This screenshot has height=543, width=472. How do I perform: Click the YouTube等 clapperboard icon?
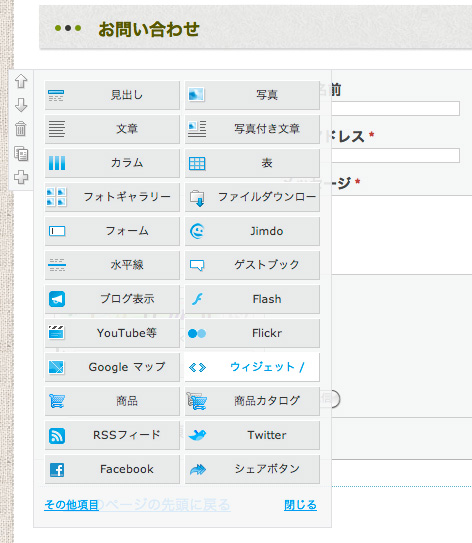pyautogui.click(x=56, y=332)
